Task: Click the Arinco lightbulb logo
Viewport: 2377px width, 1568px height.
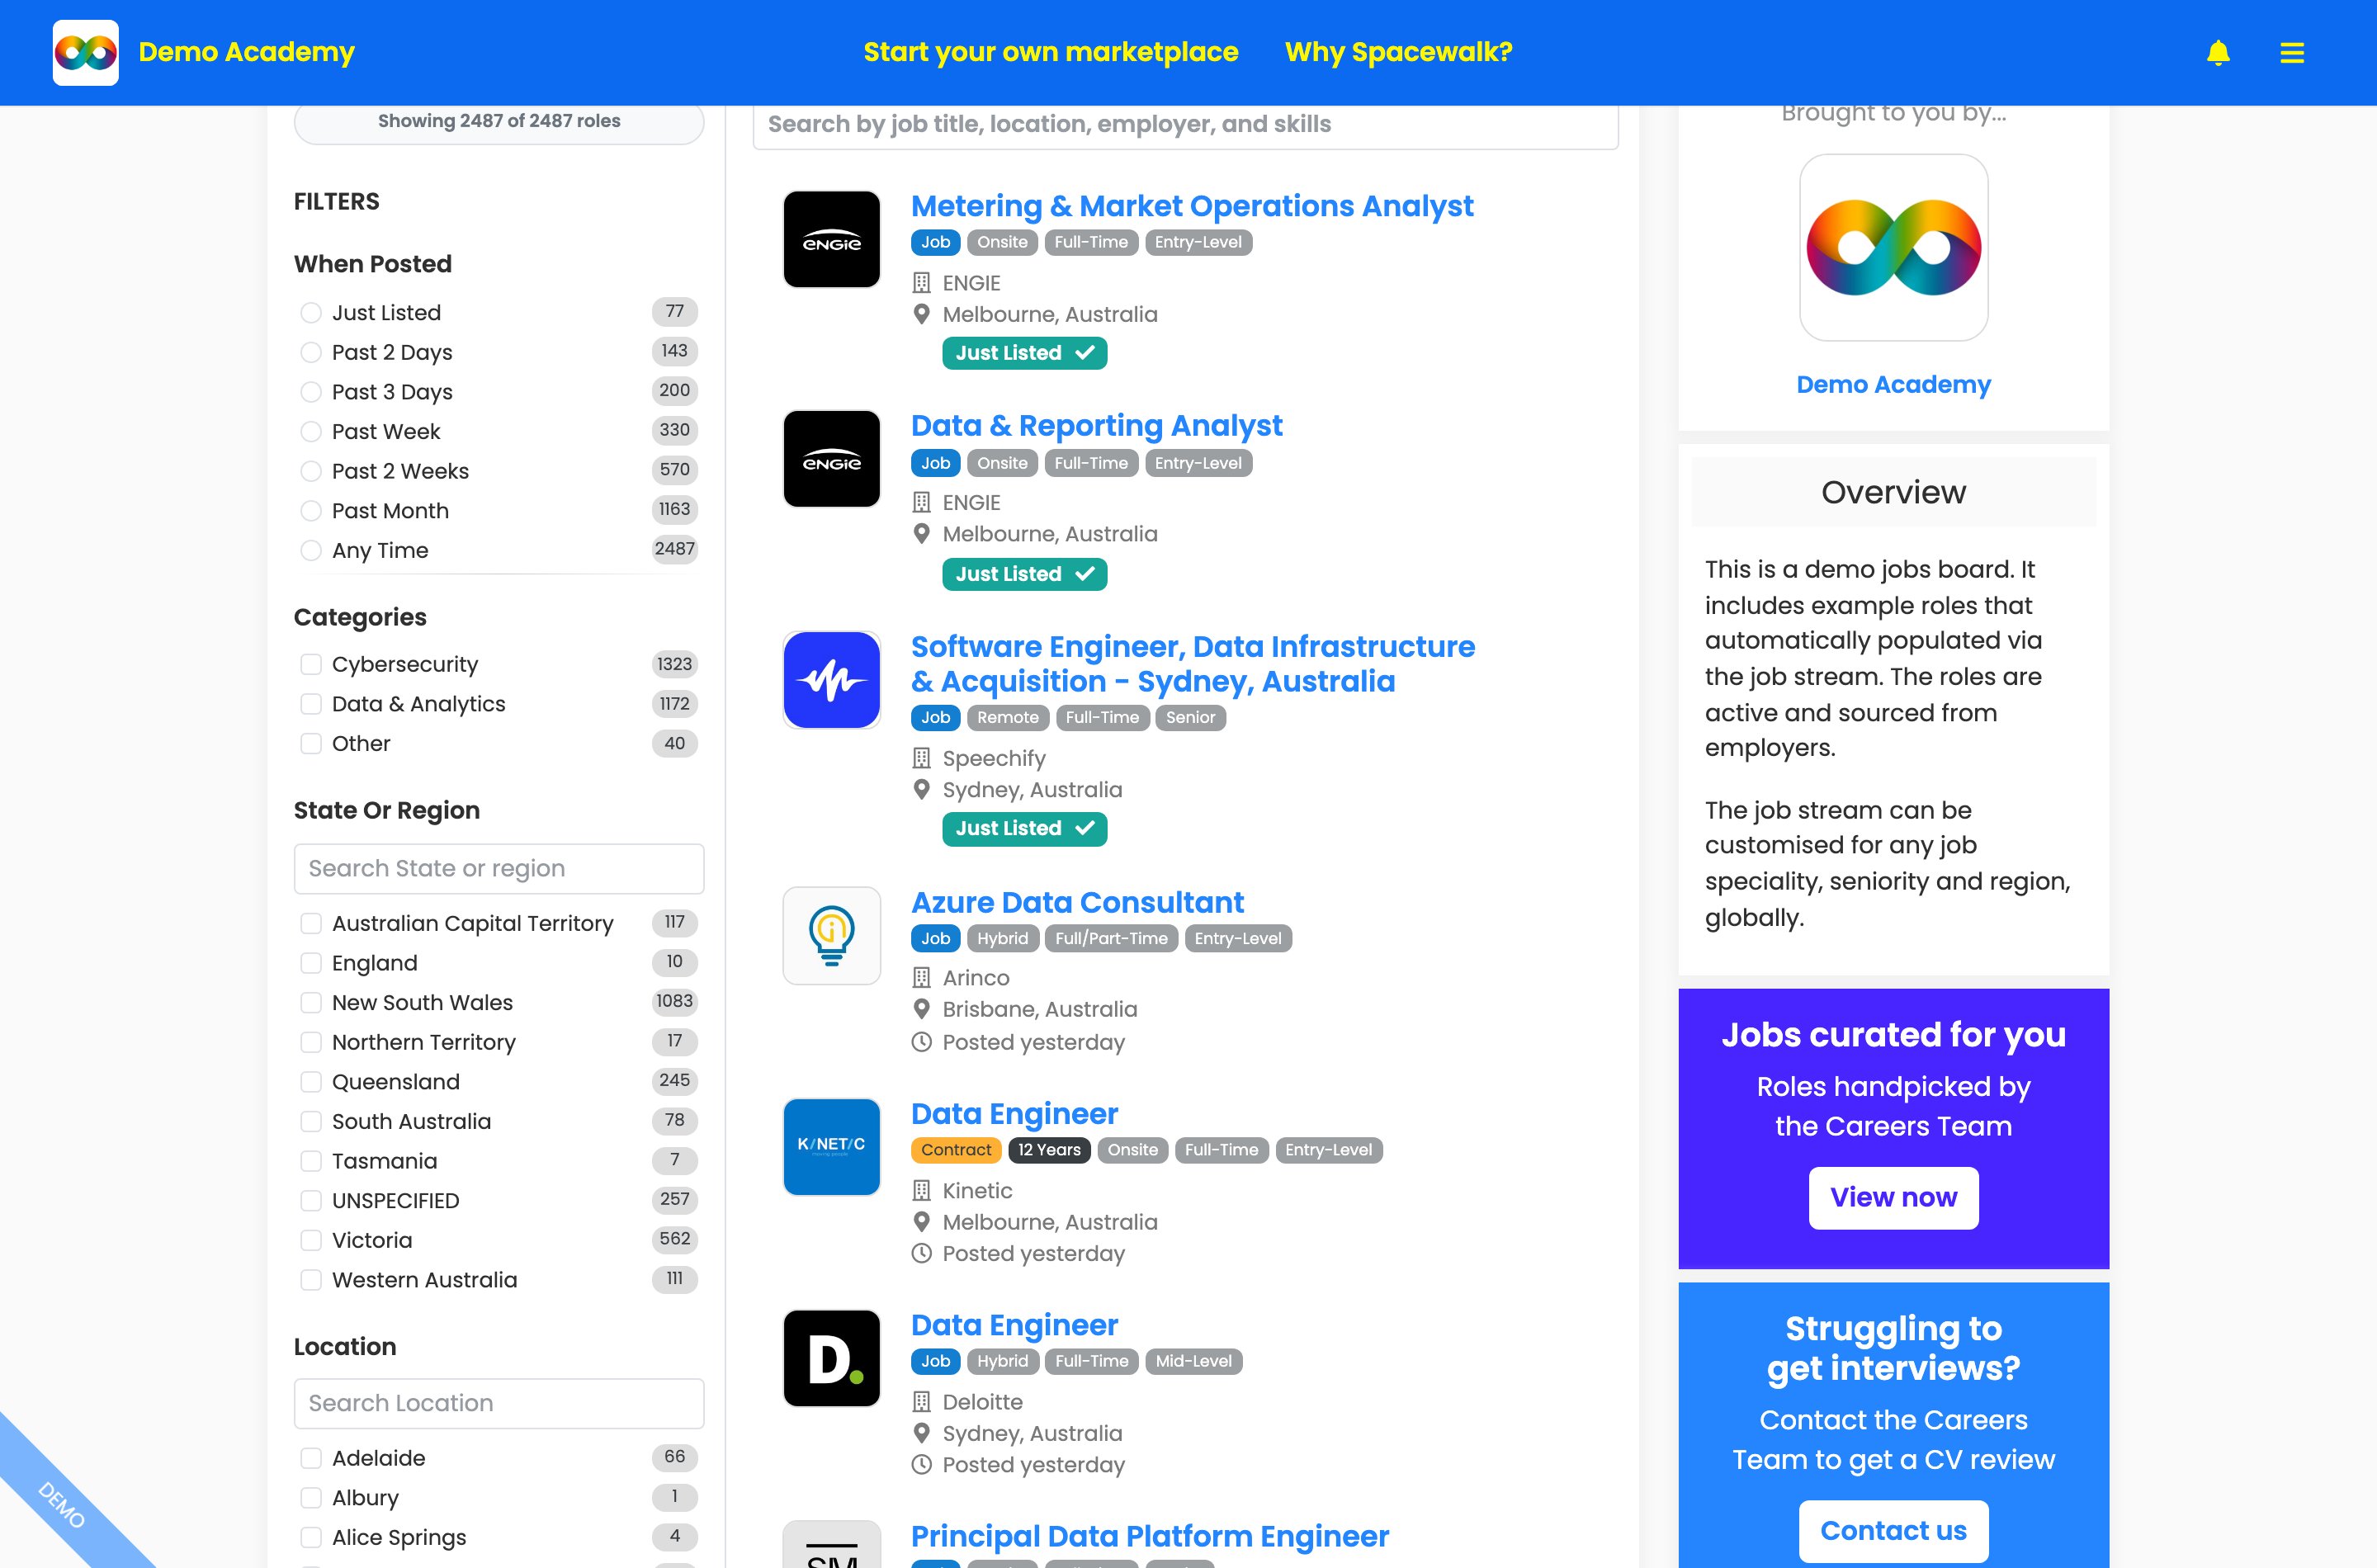Action: coord(831,935)
